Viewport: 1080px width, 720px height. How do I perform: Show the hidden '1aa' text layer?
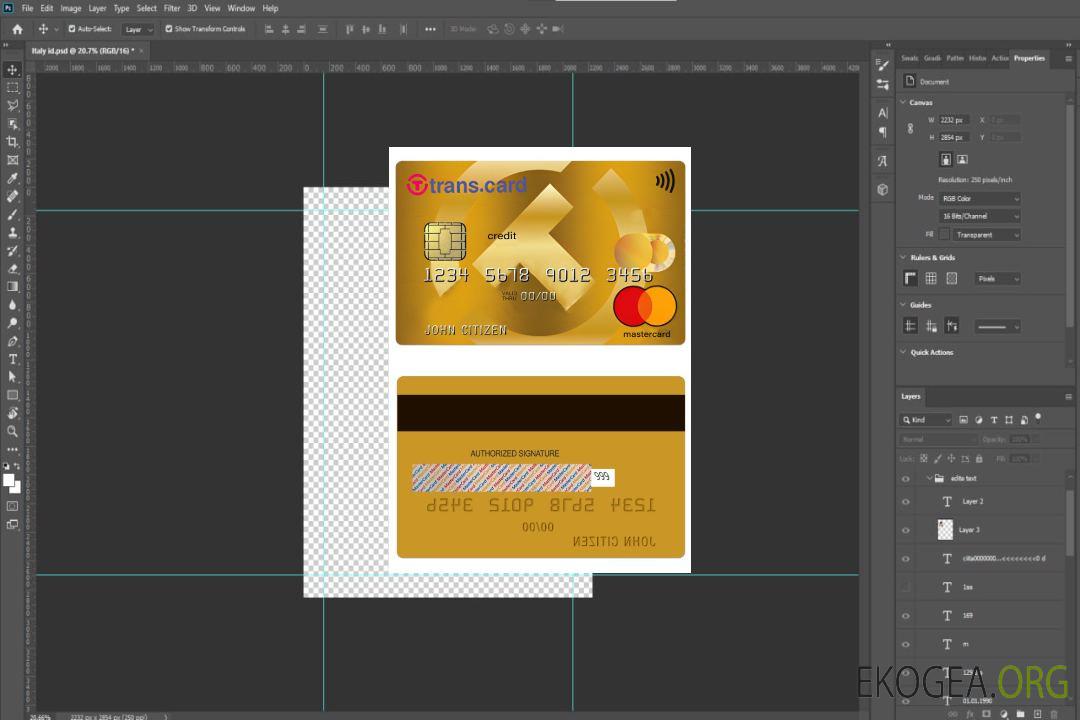pos(906,587)
